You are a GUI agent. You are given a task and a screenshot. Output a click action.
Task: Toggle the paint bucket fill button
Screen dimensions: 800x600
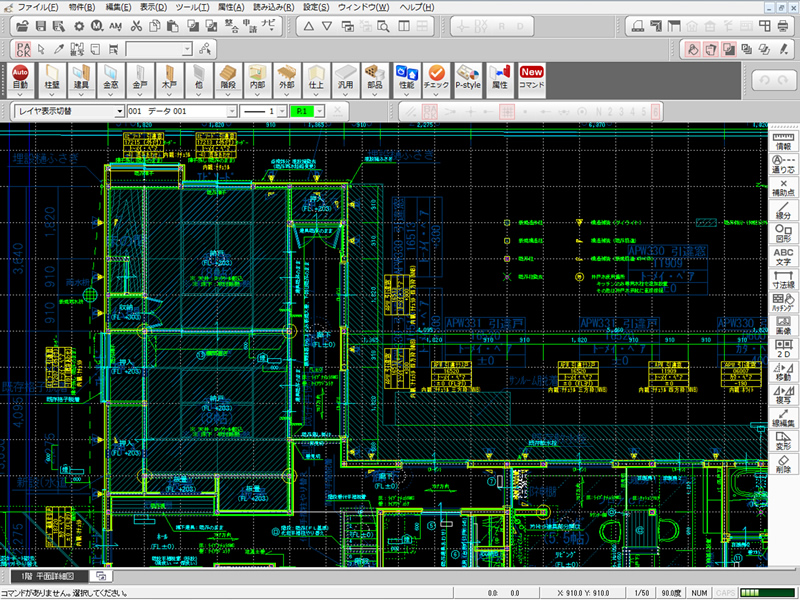pyautogui.click(x=692, y=49)
